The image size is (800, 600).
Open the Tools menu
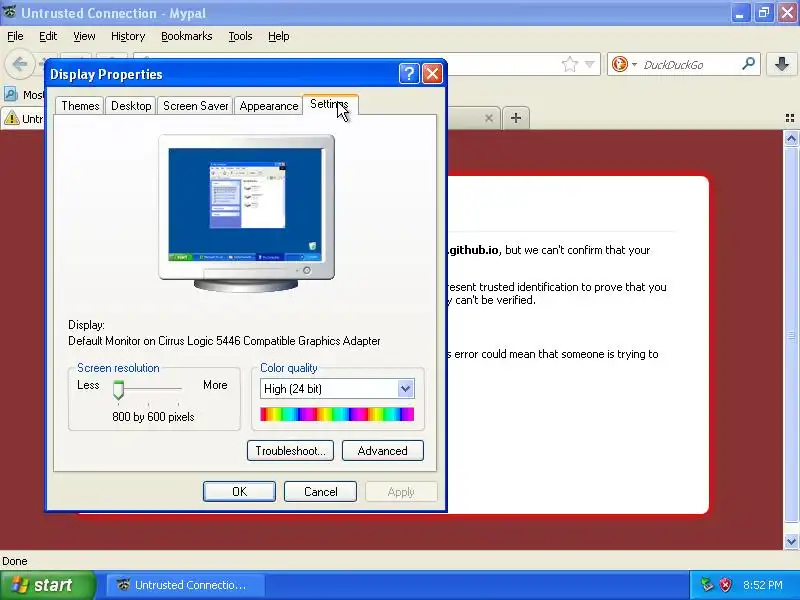coord(240,36)
